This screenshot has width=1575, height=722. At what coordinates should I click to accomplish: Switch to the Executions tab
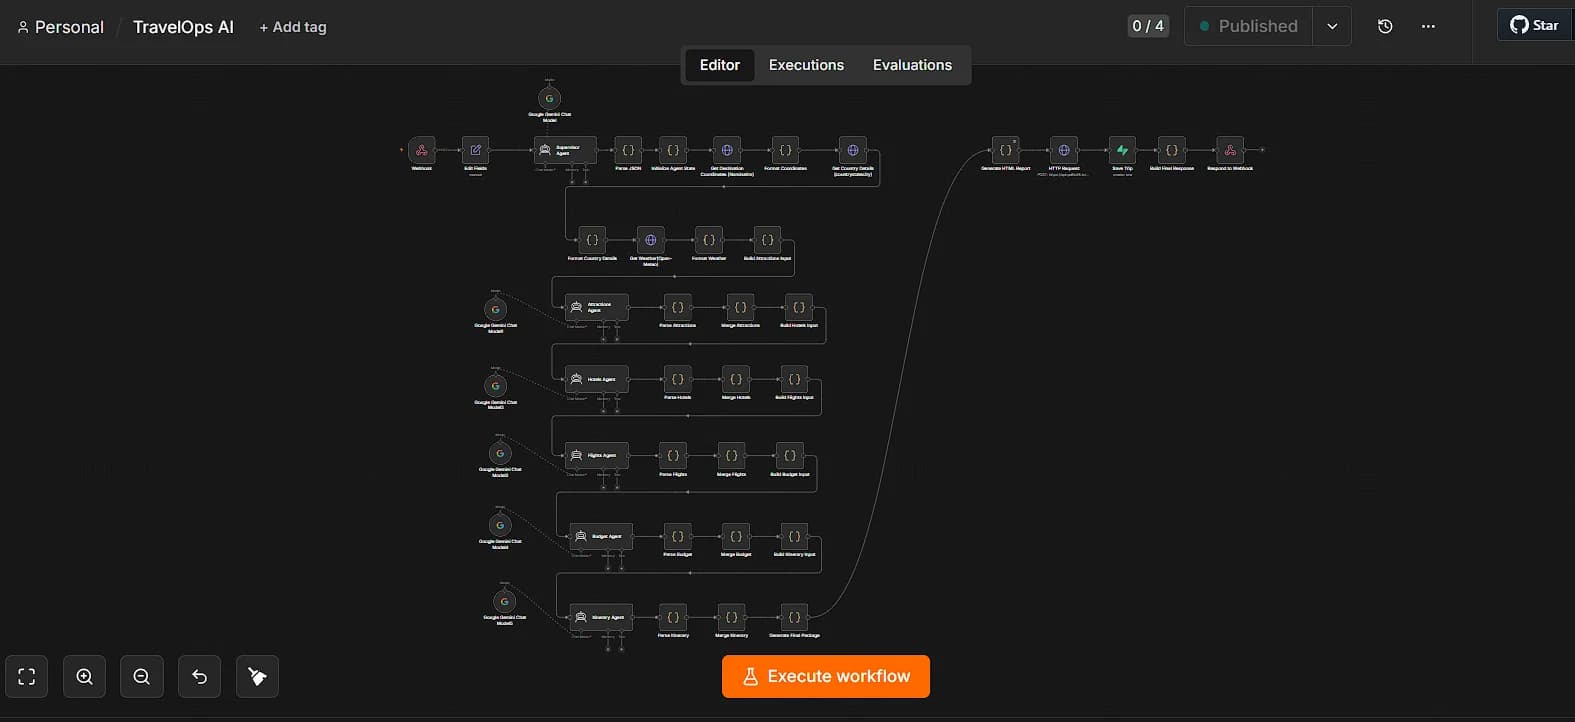coord(806,65)
